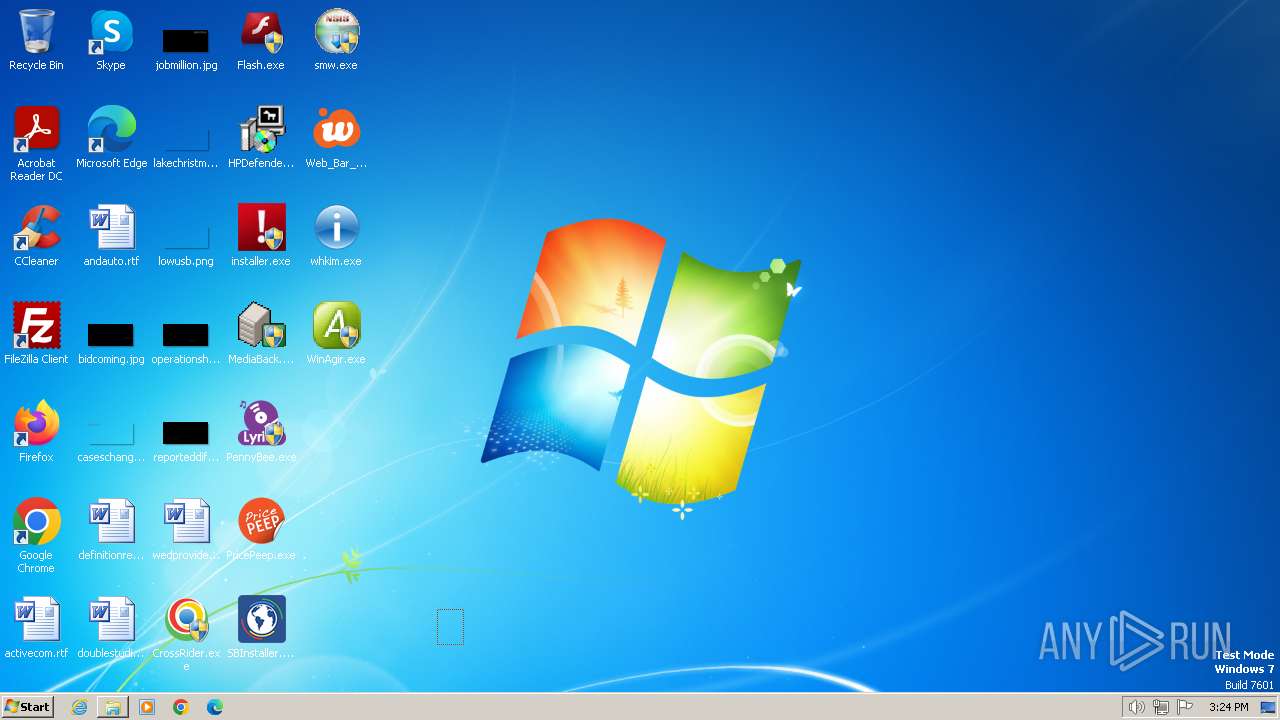Viewport: 1280px width, 720px height.
Task: Select the FileZilla Client shortcut
Action: (x=36, y=334)
